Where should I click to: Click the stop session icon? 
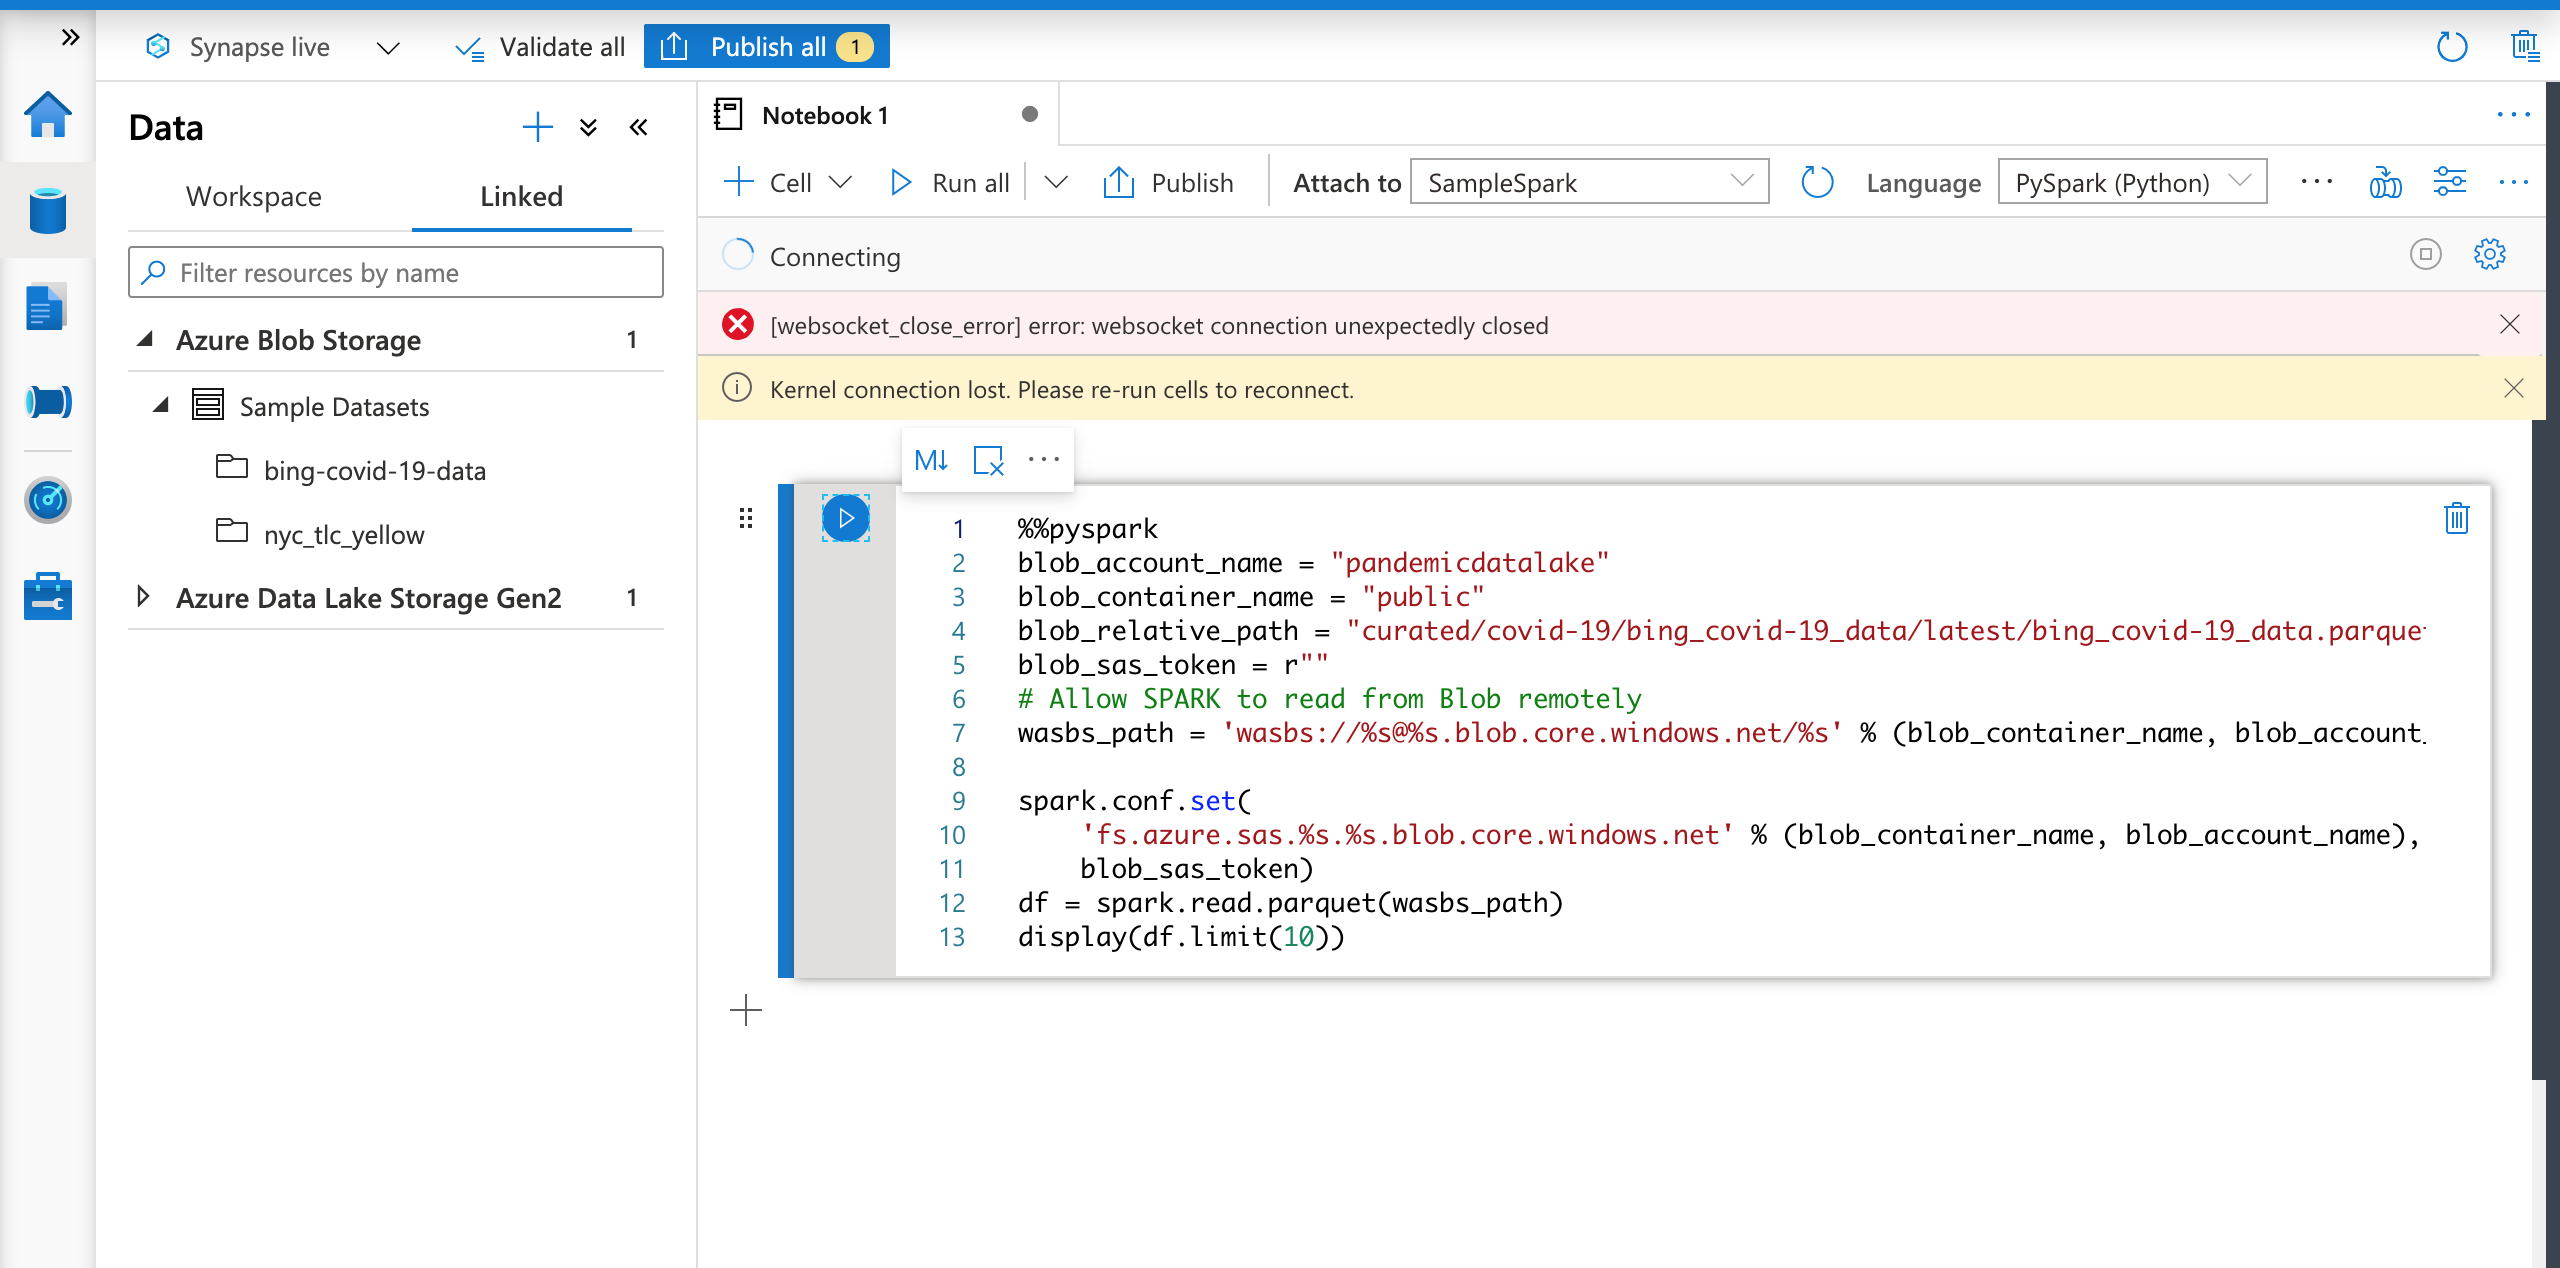click(2425, 255)
